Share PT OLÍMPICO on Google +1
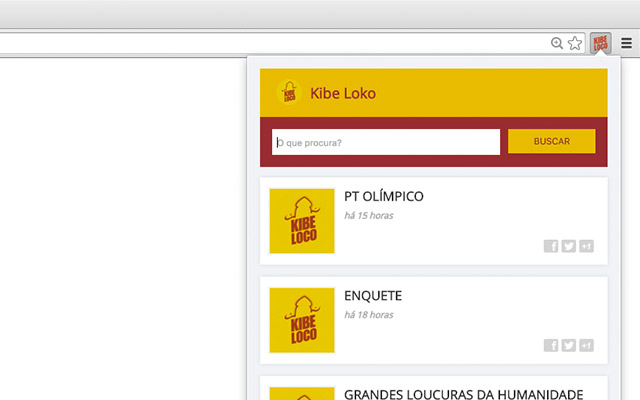640x400 pixels. [x=587, y=246]
